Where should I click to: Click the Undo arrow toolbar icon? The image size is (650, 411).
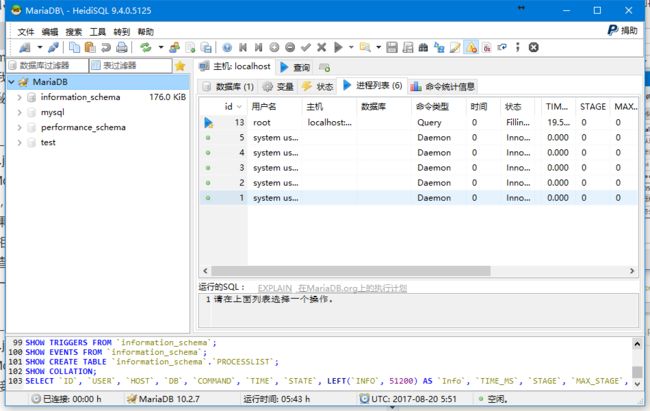click(x=106, y=47)
